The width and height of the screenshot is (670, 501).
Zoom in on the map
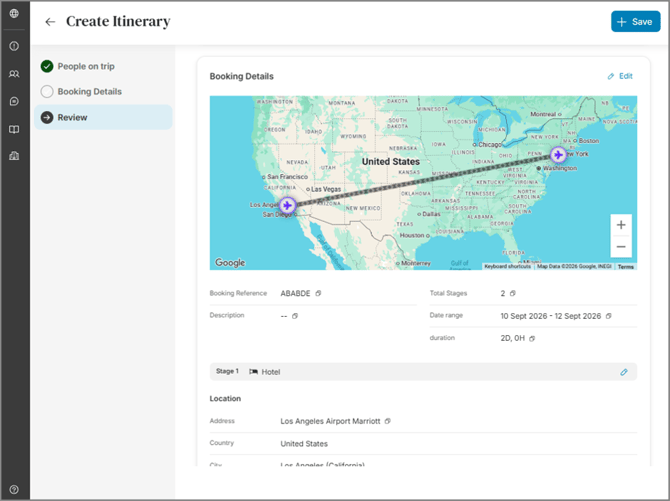621,225
